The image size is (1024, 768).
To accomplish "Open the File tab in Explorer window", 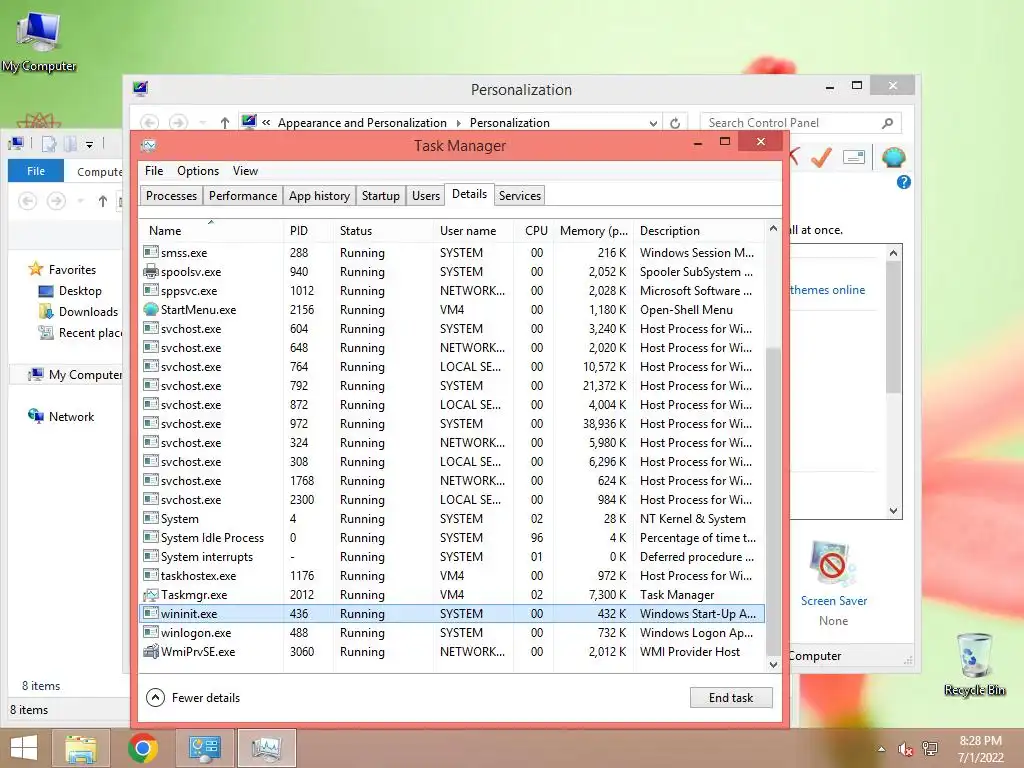I will 36,171.
